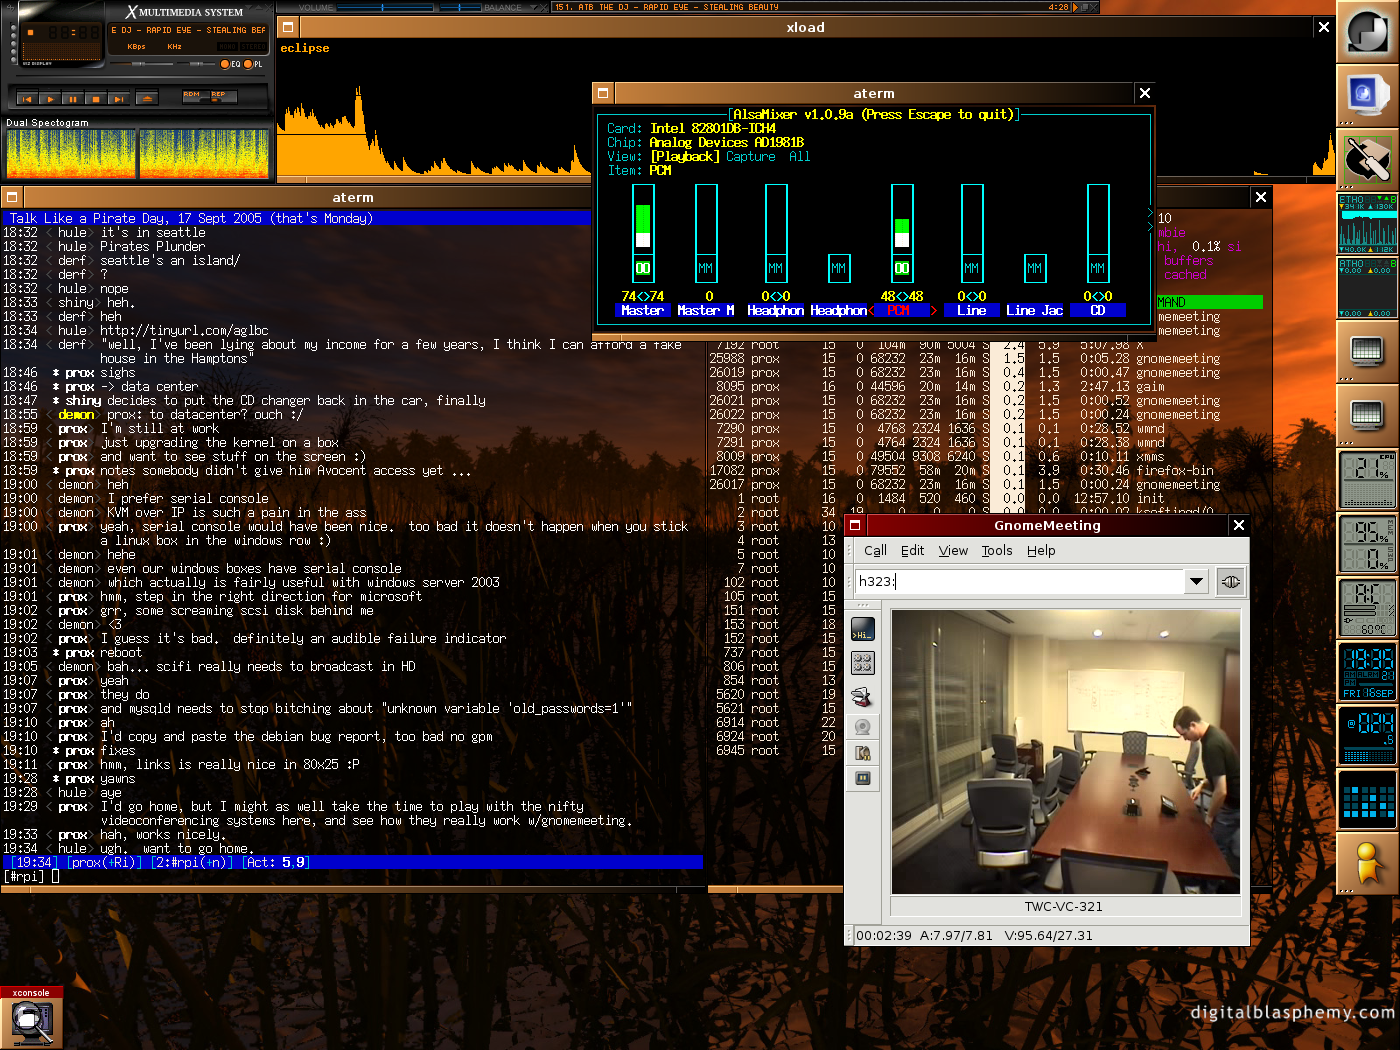
Task: Open the xload window menu button
Action: click(288, 27)
